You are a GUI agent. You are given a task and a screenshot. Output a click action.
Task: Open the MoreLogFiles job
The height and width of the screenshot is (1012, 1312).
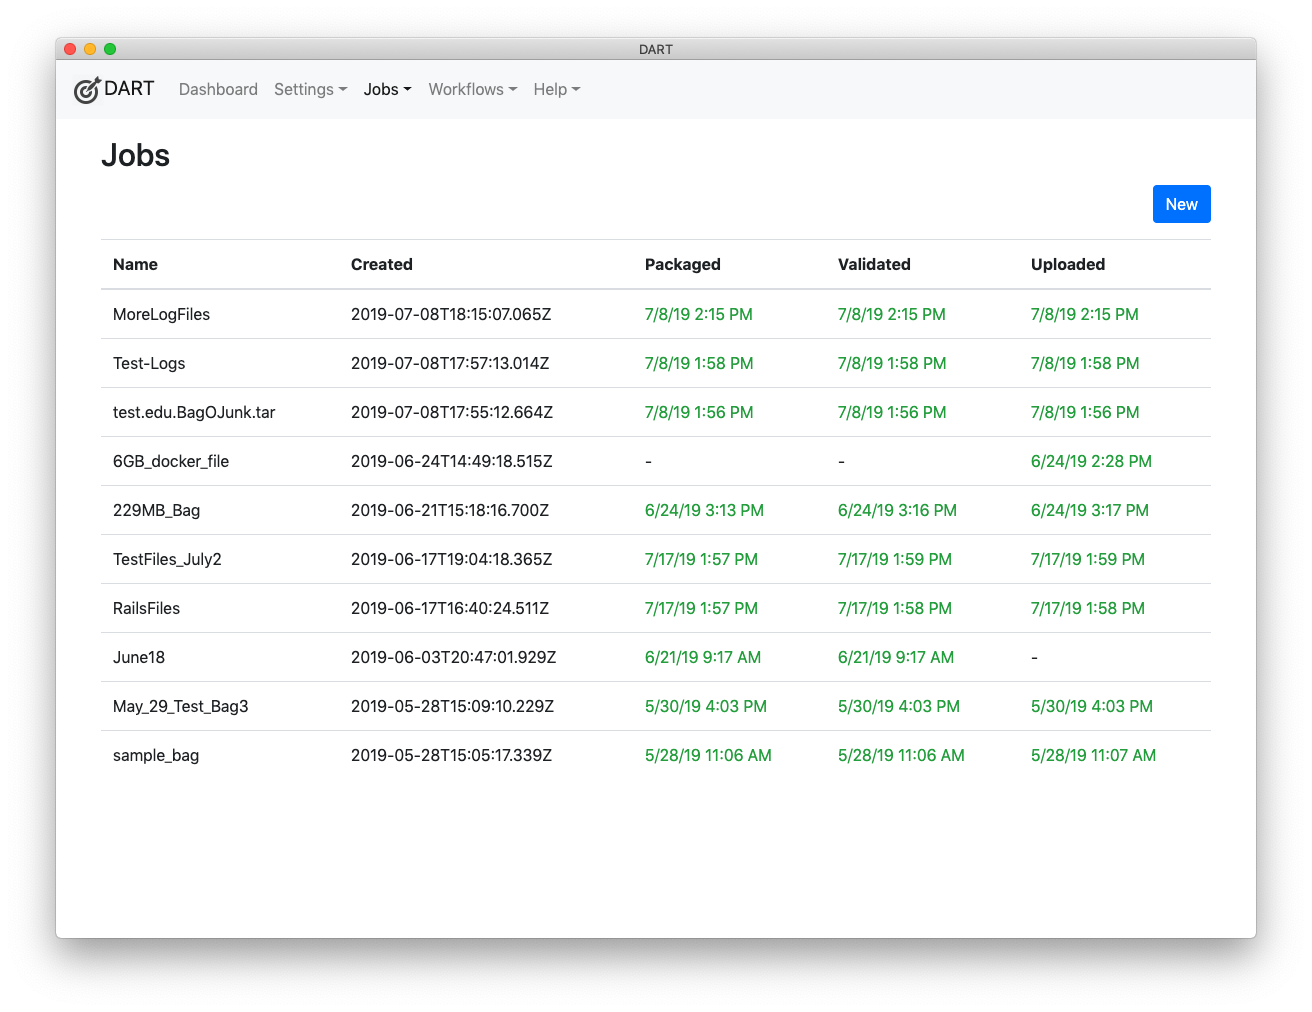click(161, 314)
